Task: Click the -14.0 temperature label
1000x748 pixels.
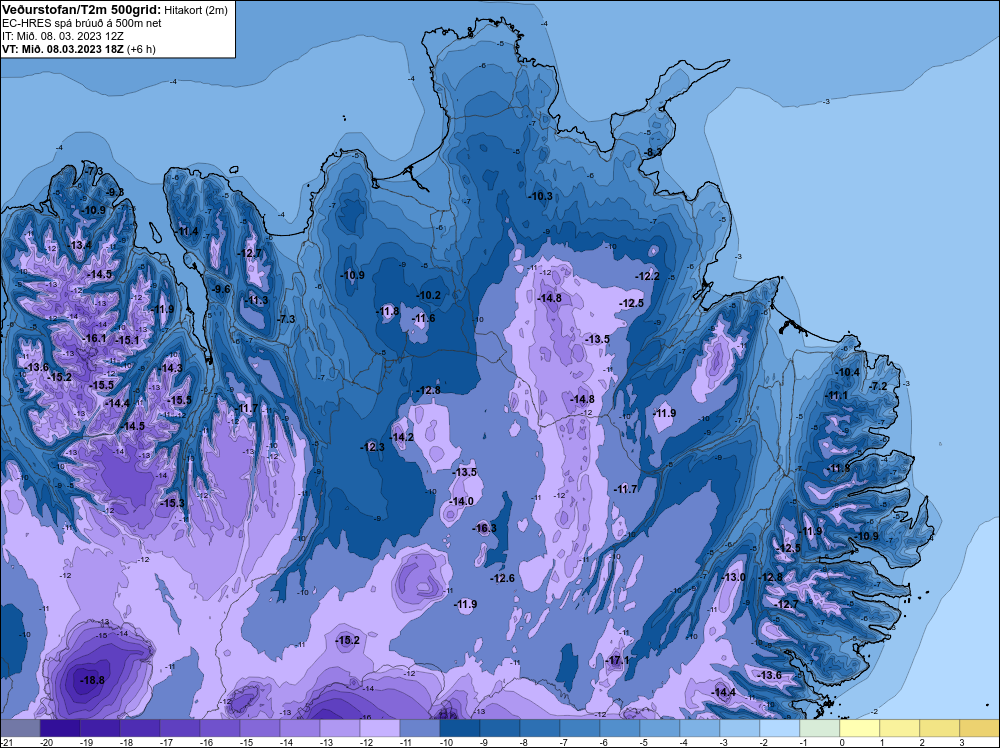Action: 461,501
